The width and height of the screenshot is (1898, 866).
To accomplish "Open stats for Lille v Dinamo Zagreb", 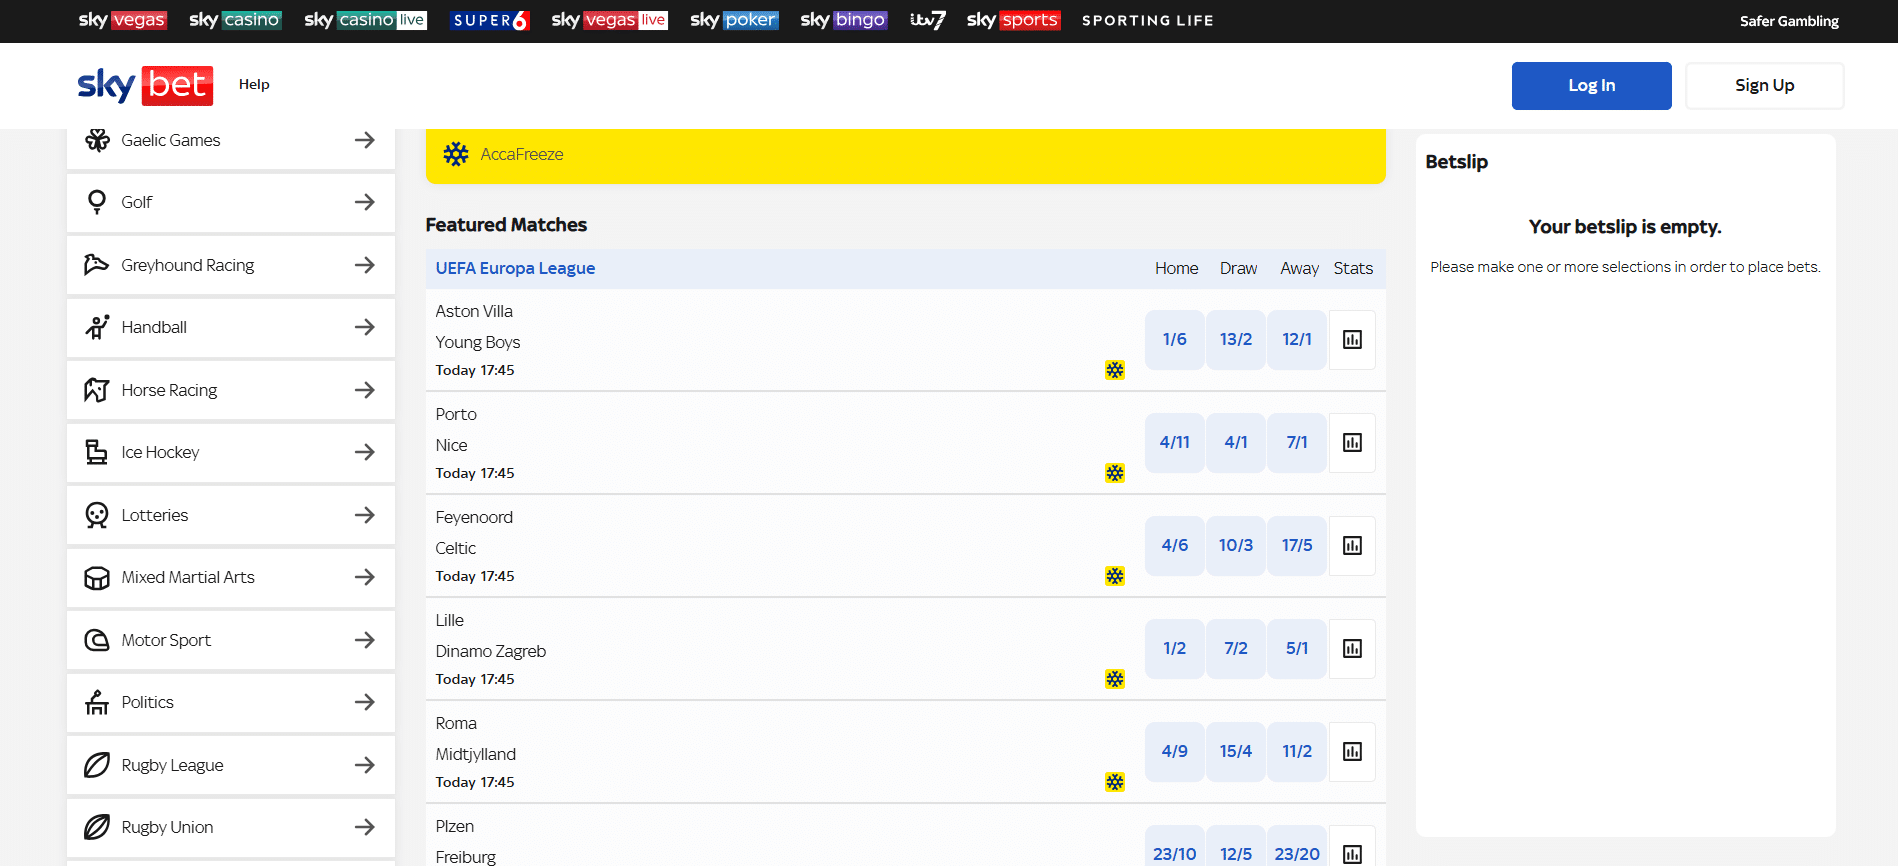I will (x=1352, y=649).
